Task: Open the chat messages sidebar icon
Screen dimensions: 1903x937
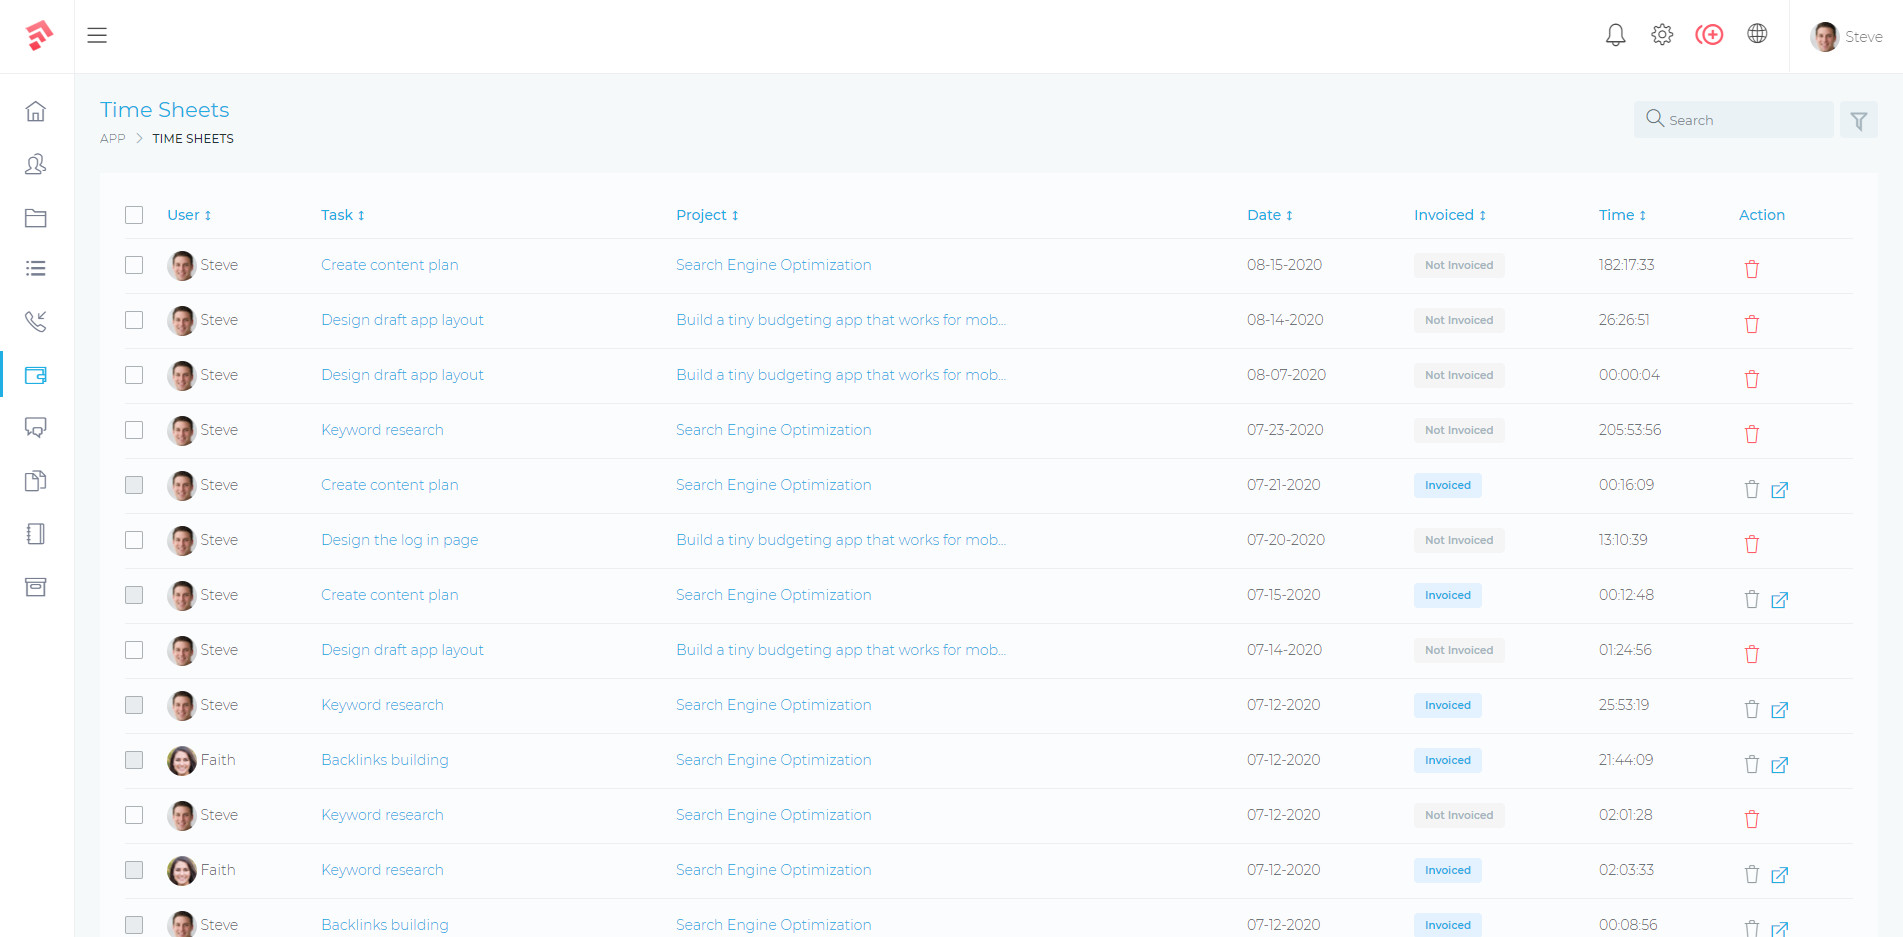Action: 35,427
